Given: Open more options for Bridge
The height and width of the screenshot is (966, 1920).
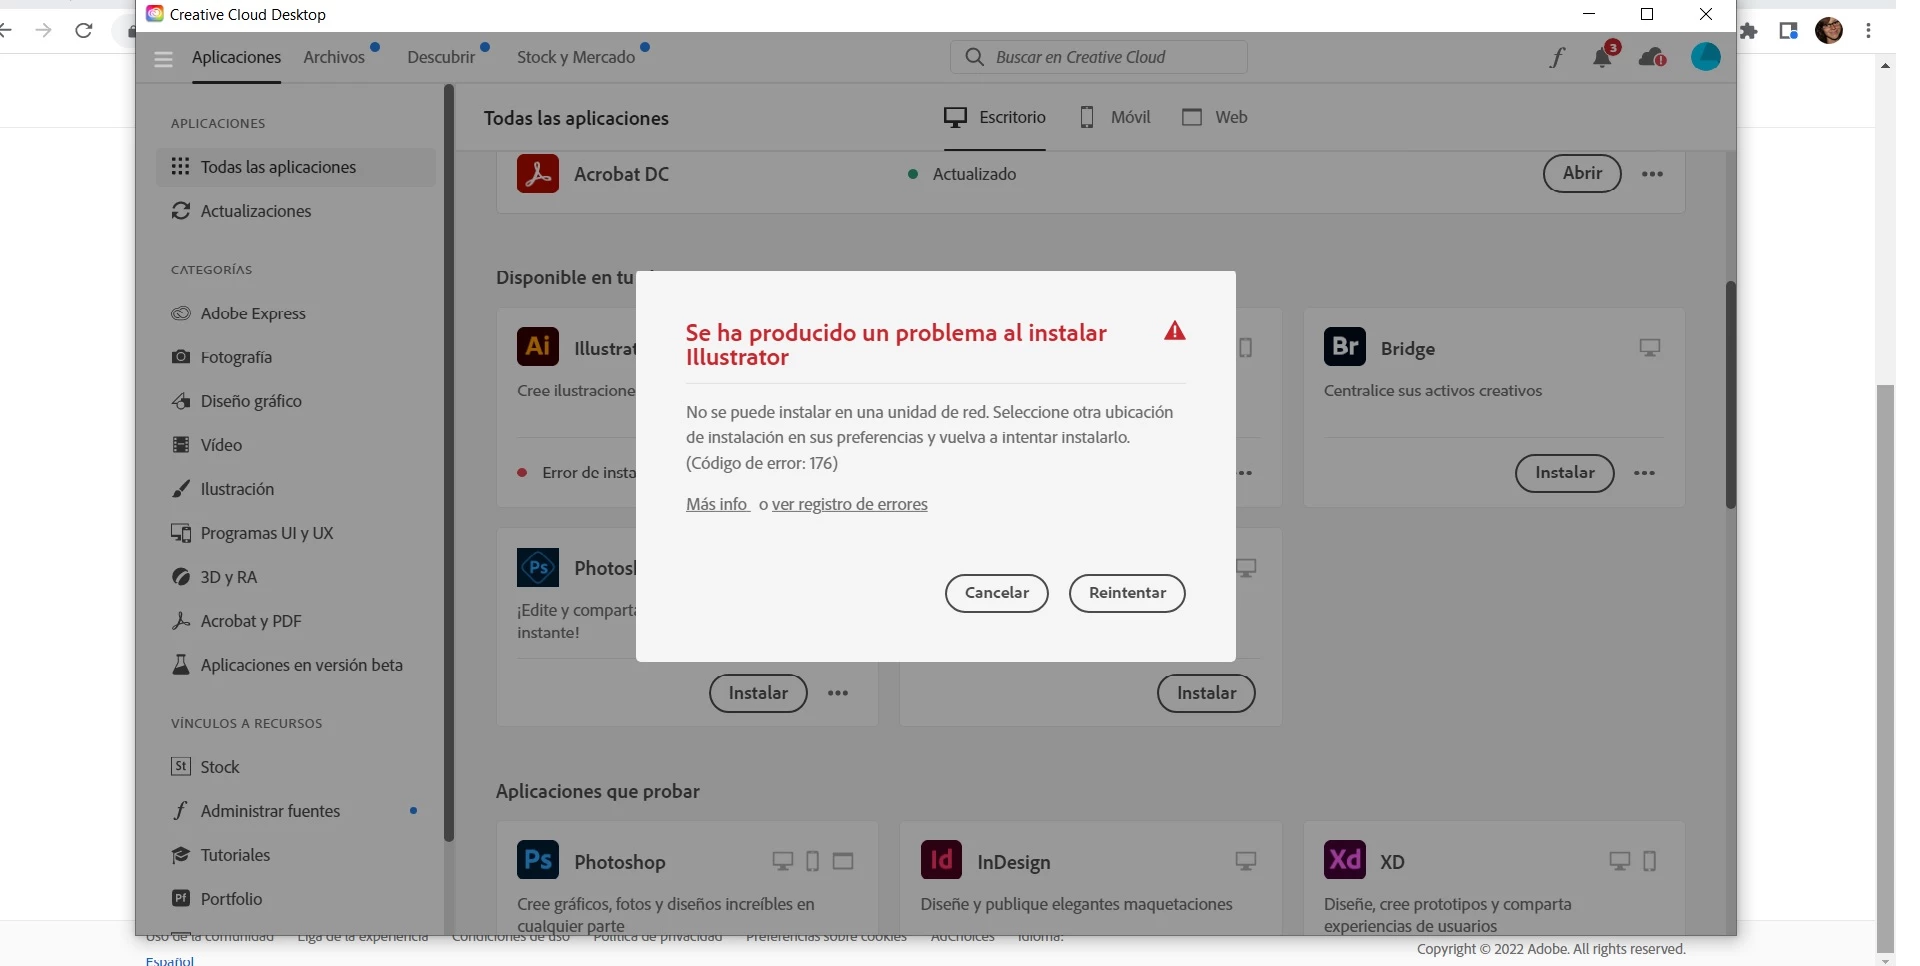Looking at the screenshot, I should coord(1645,473).
